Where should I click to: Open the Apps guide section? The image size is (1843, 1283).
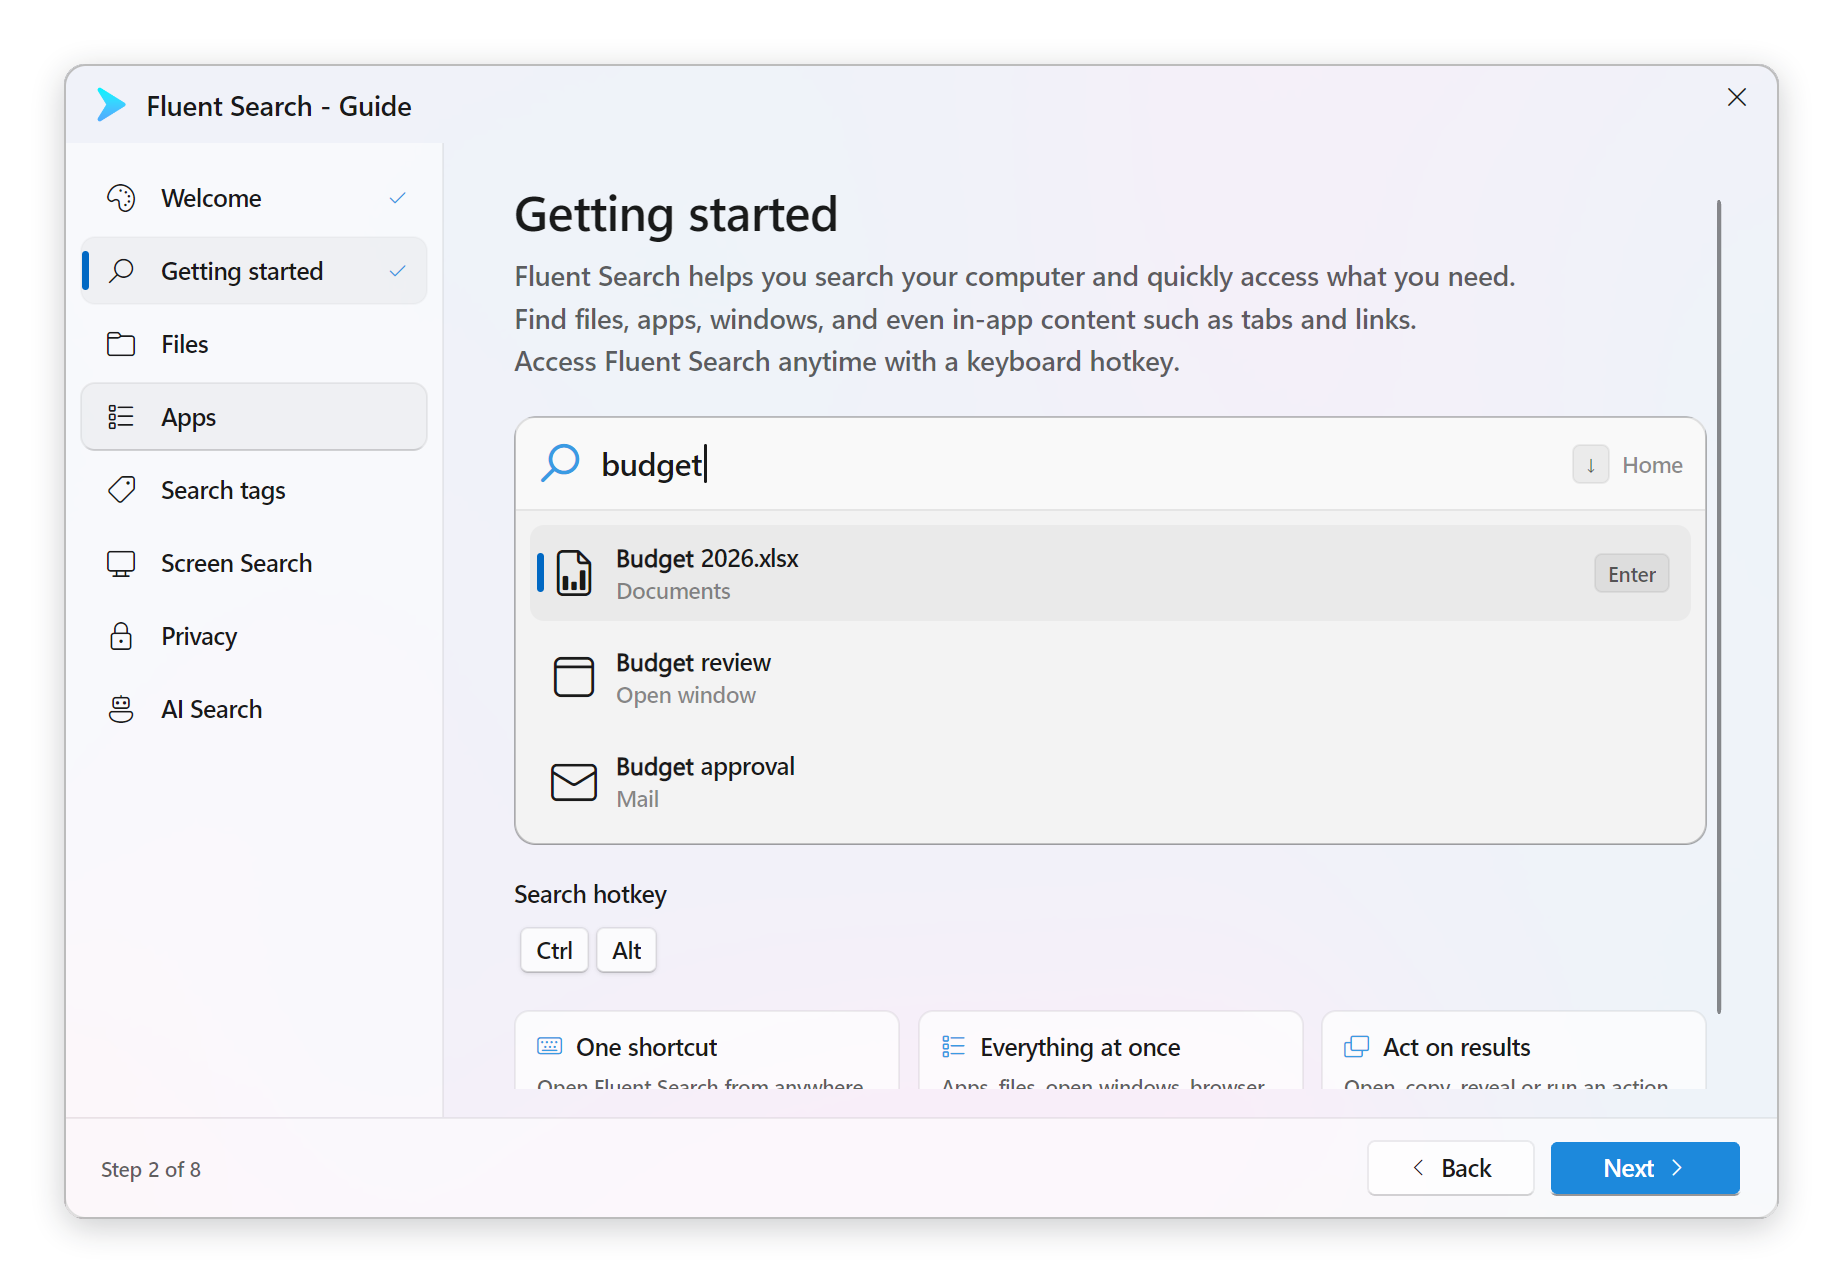254,417
